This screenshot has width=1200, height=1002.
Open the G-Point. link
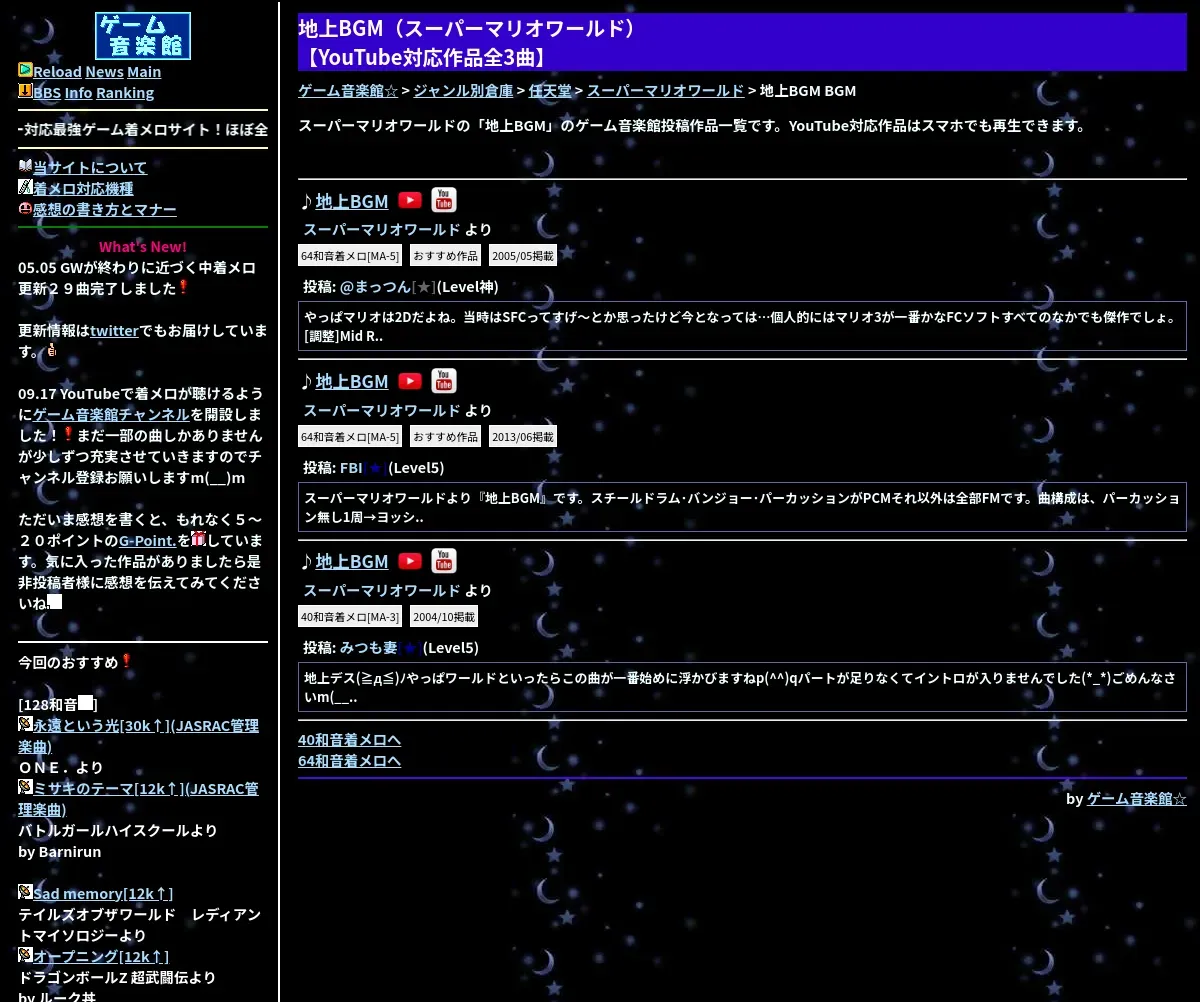(x=148, y=541)
